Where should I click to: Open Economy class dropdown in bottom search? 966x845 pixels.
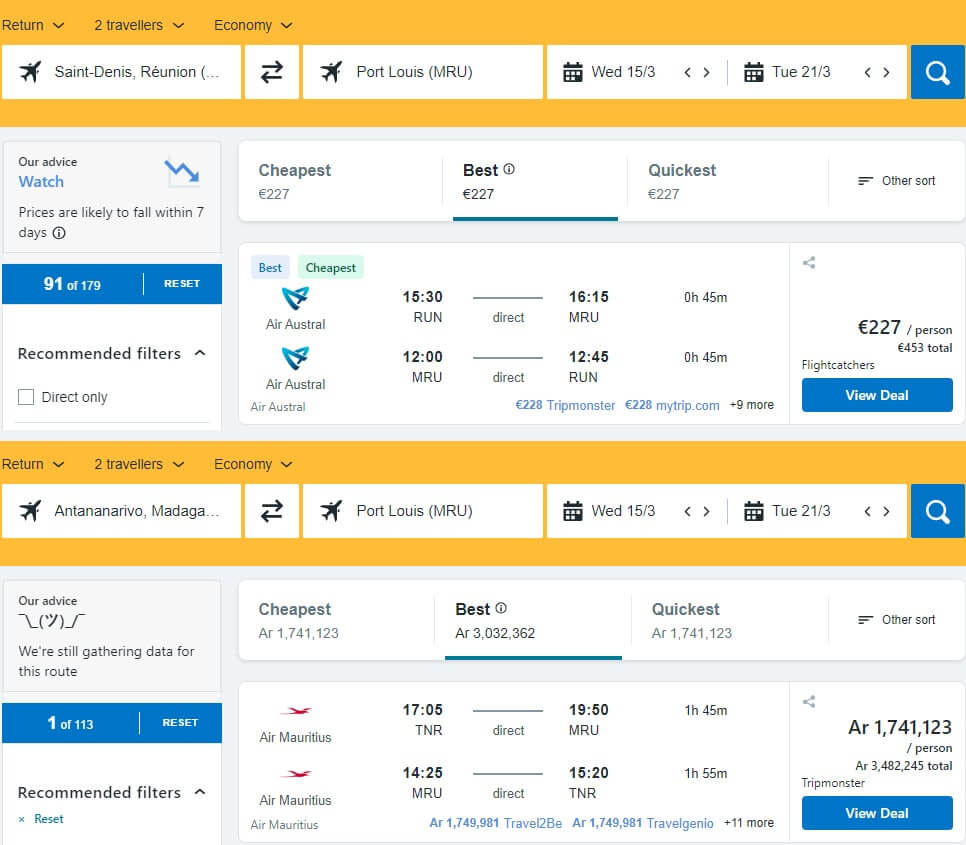[x=253, y=464]
